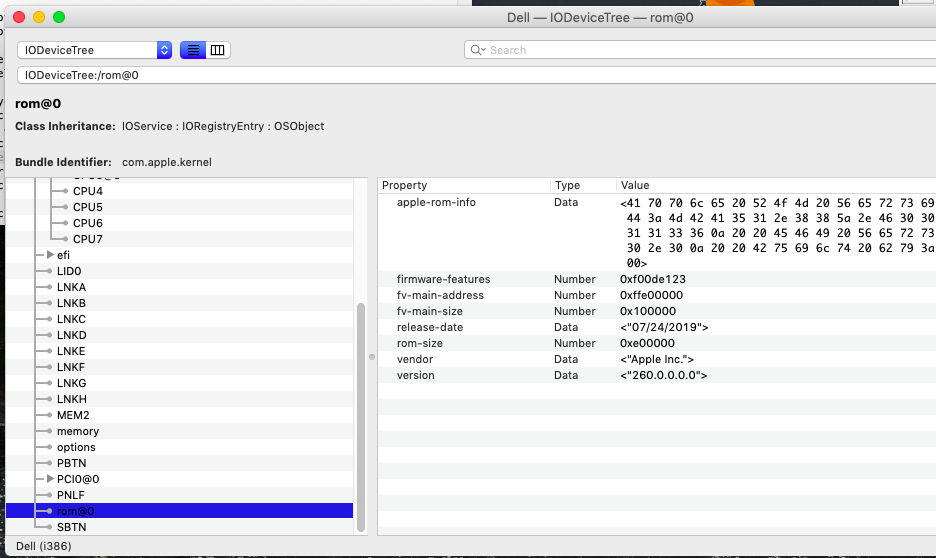Select LNKE in the device tree
Viewport: 936px width, 558px height.
tap(71, 351)
